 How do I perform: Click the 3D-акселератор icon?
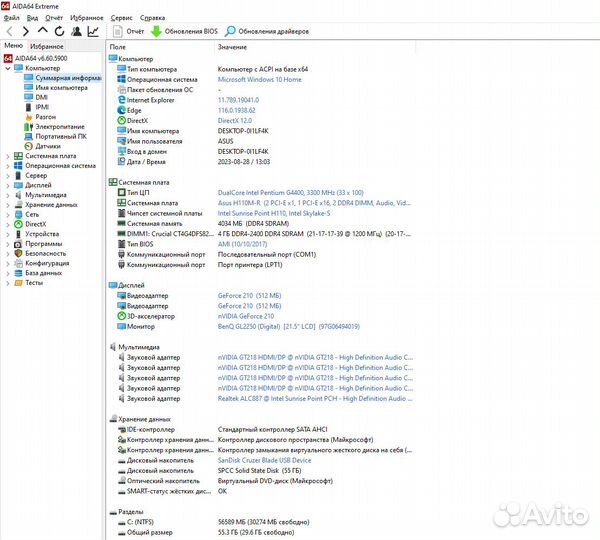[122, 316]
